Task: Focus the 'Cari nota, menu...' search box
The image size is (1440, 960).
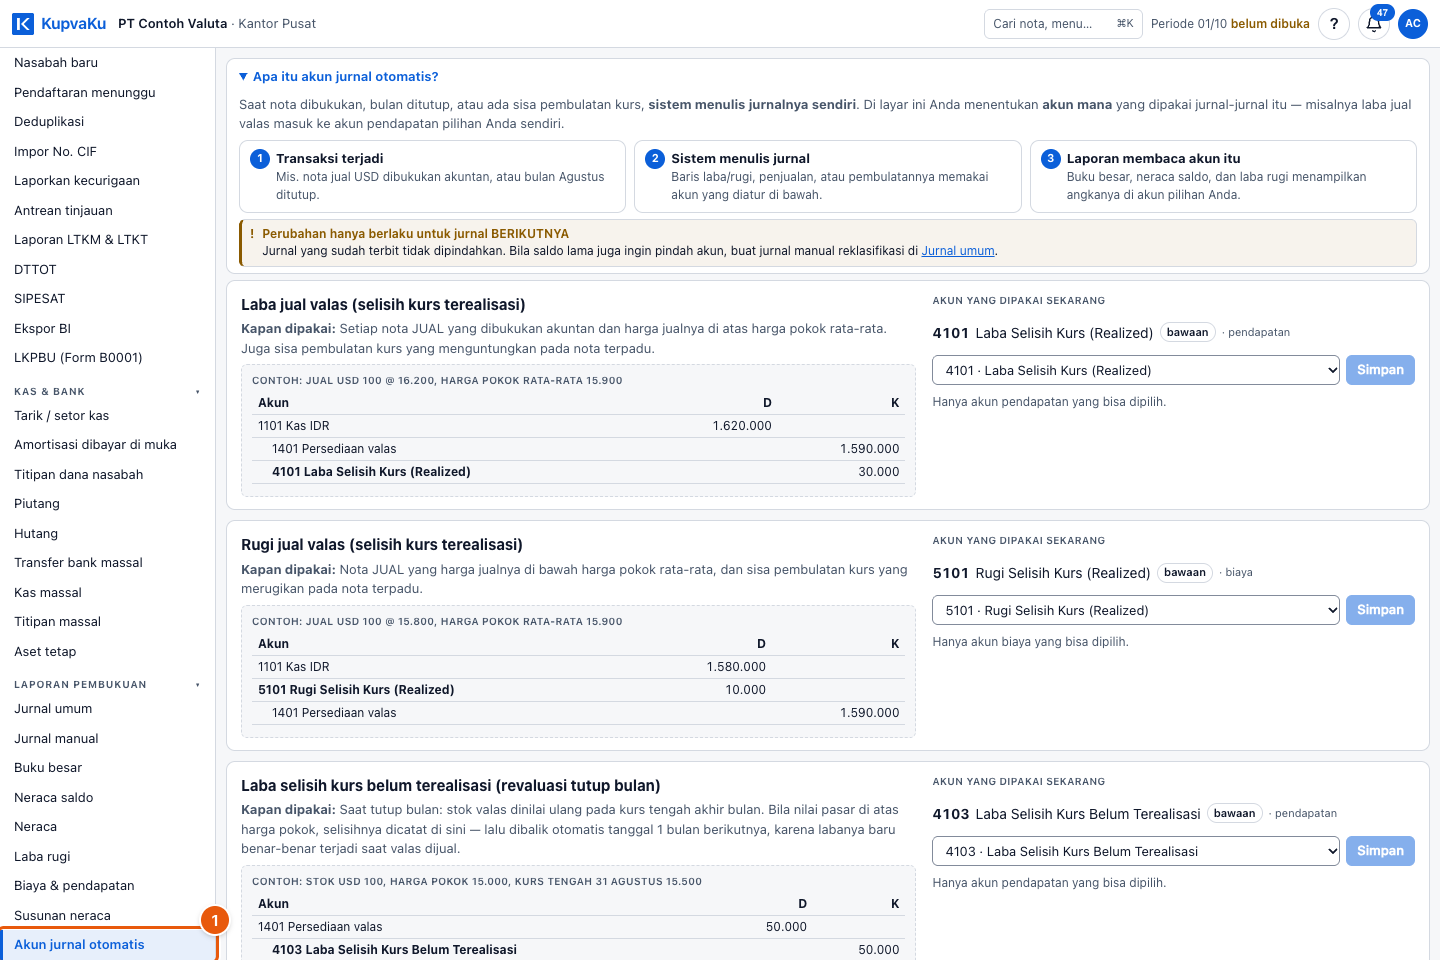Action: [x=1063, y=24]
